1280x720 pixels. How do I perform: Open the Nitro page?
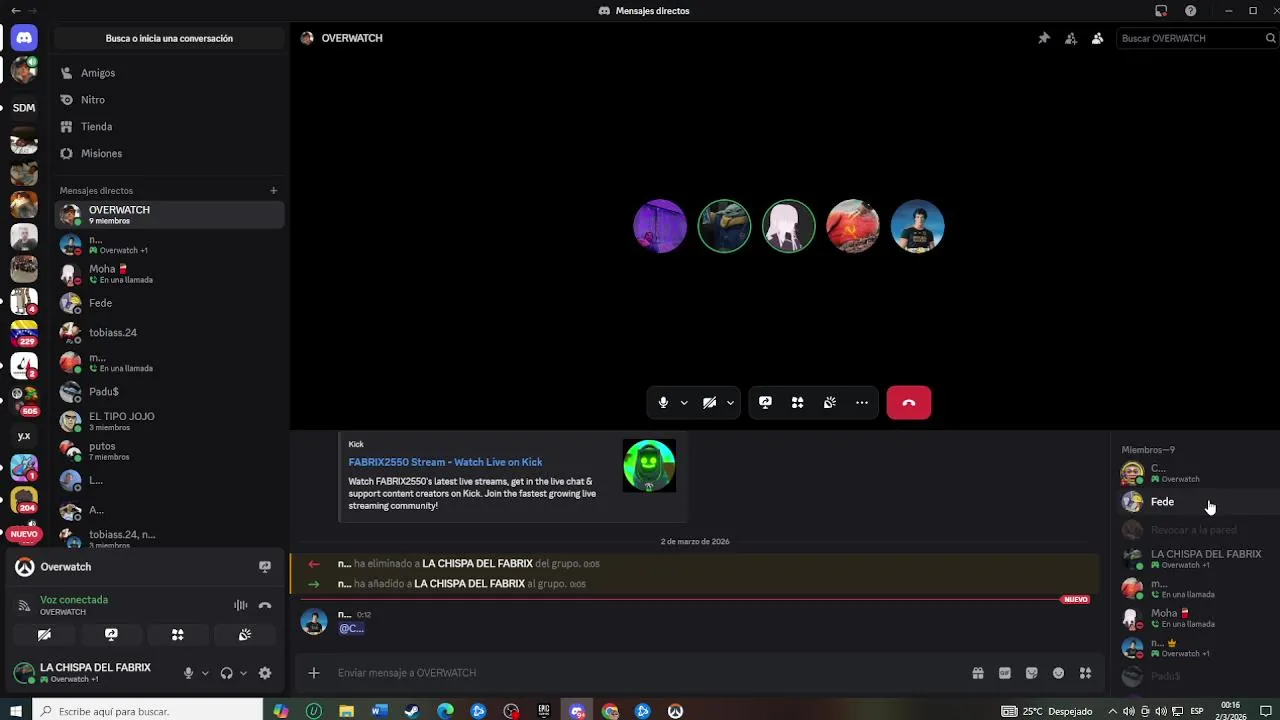(x=169, y=100)
